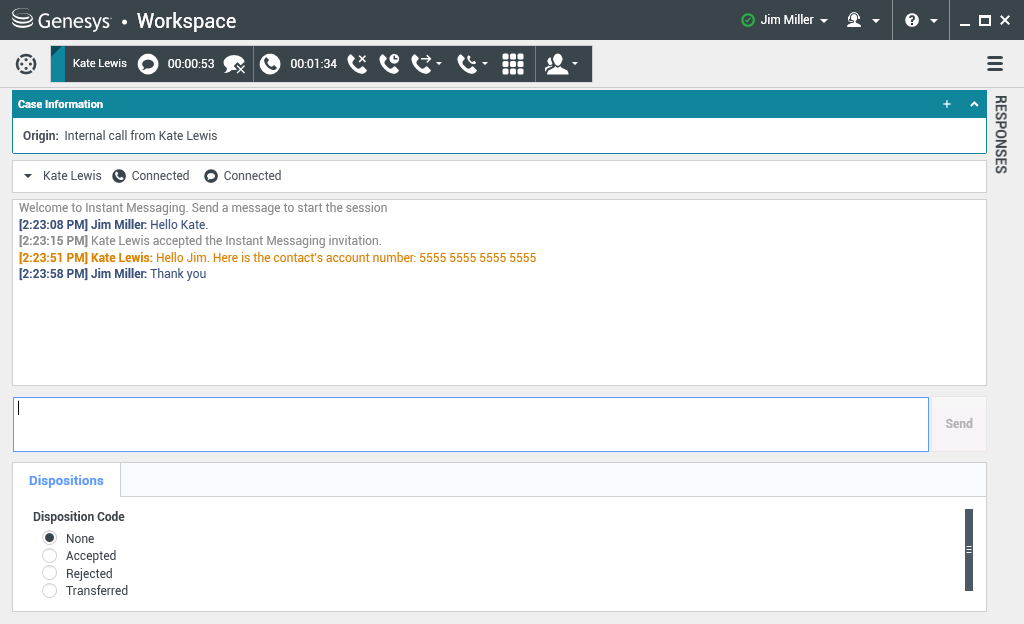
Task: Put the call on hold
Action: click(389, 63)
